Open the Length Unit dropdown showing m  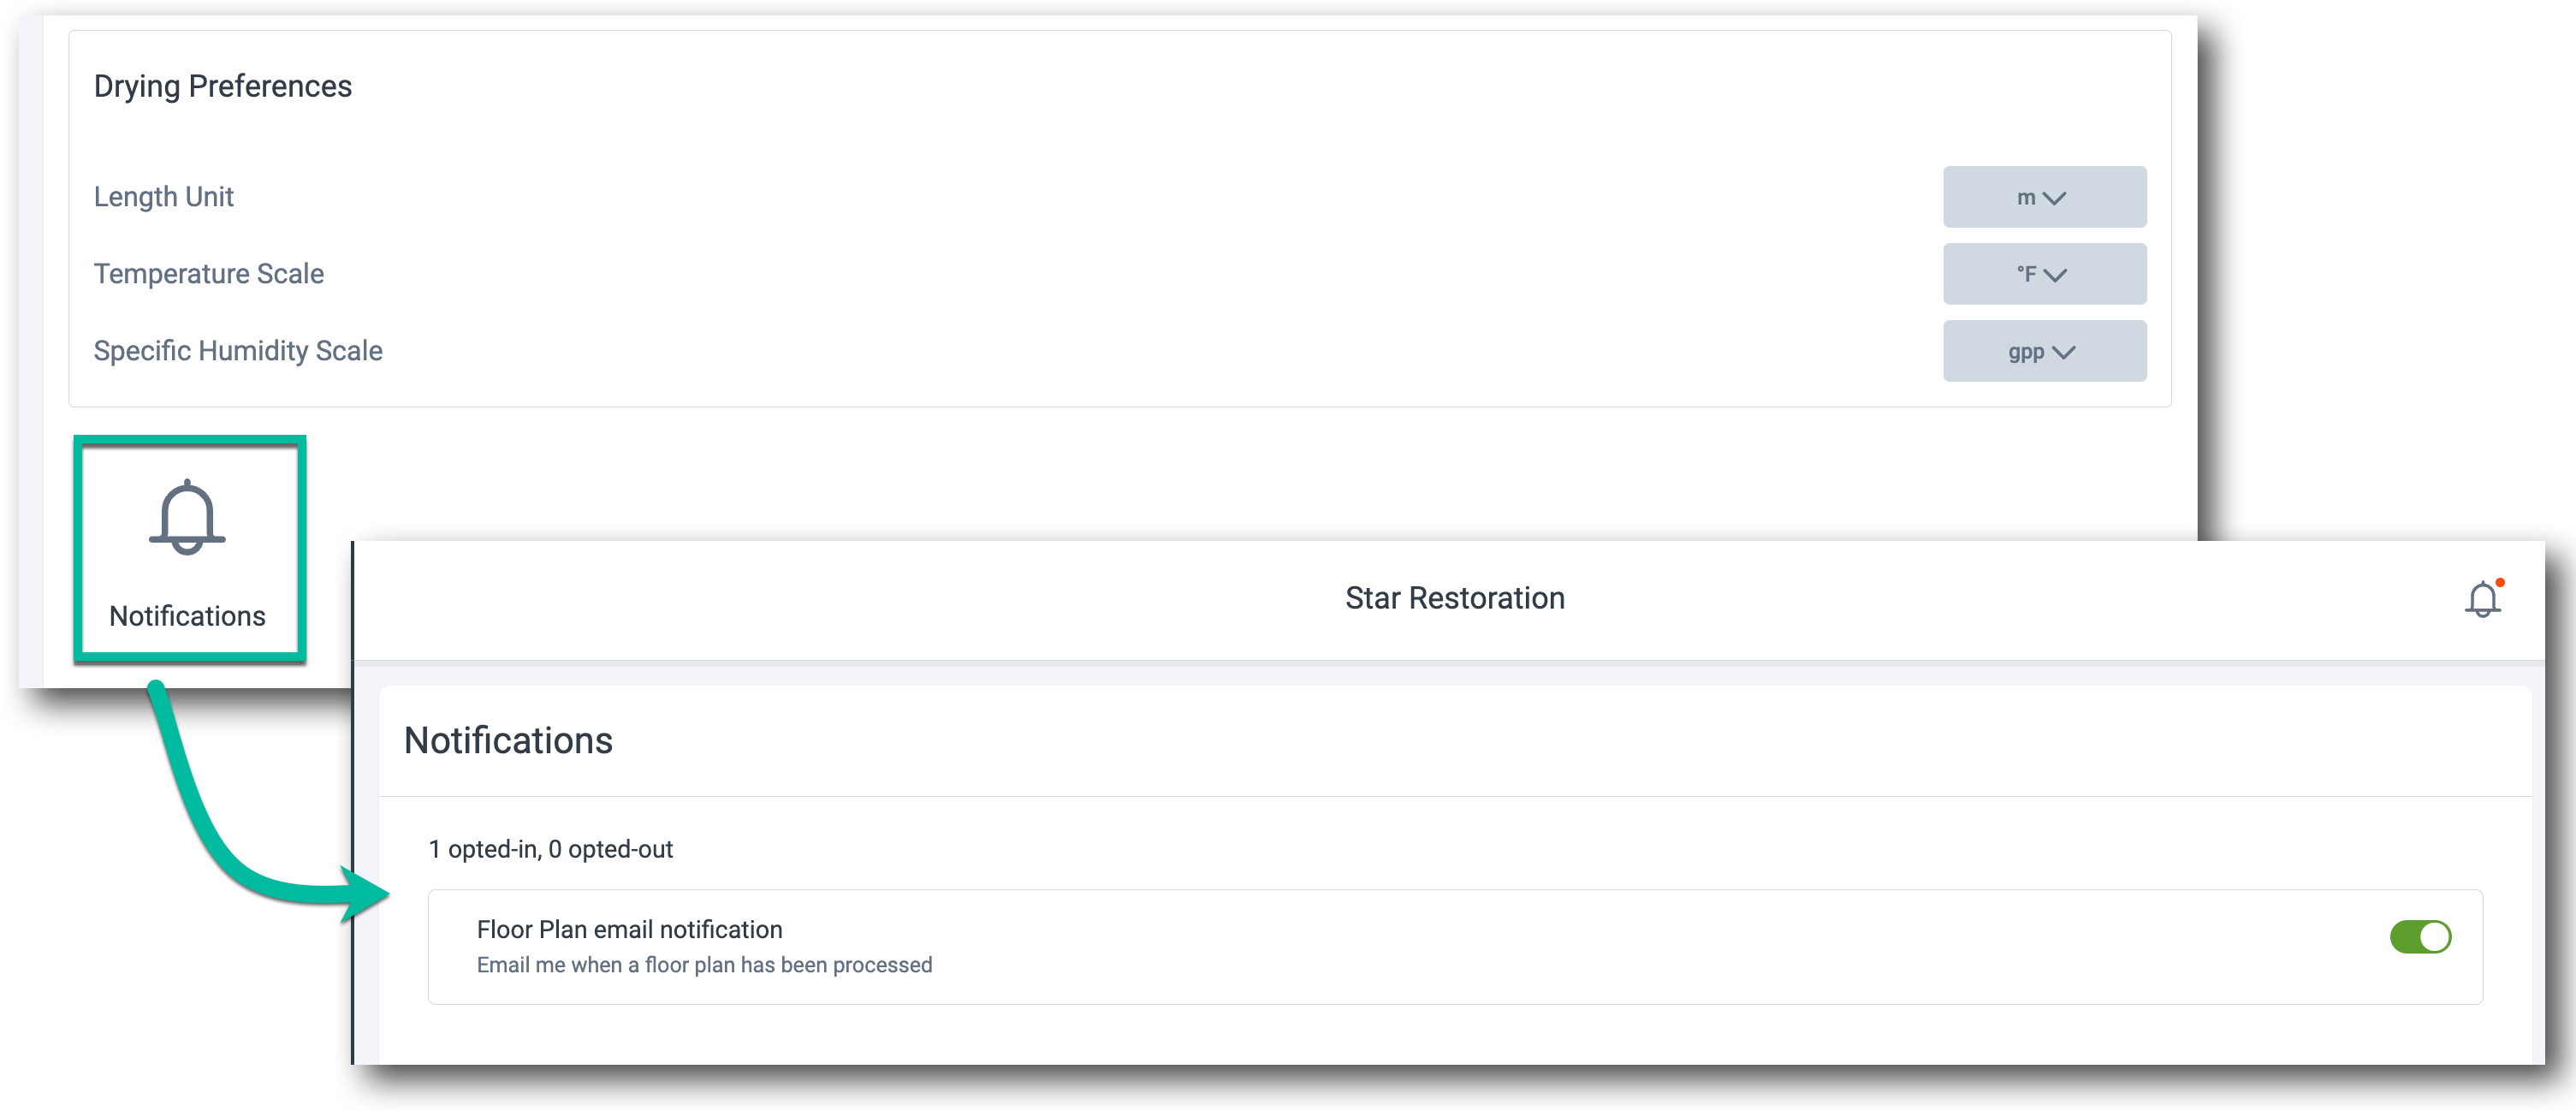[x=2044, y=196]
